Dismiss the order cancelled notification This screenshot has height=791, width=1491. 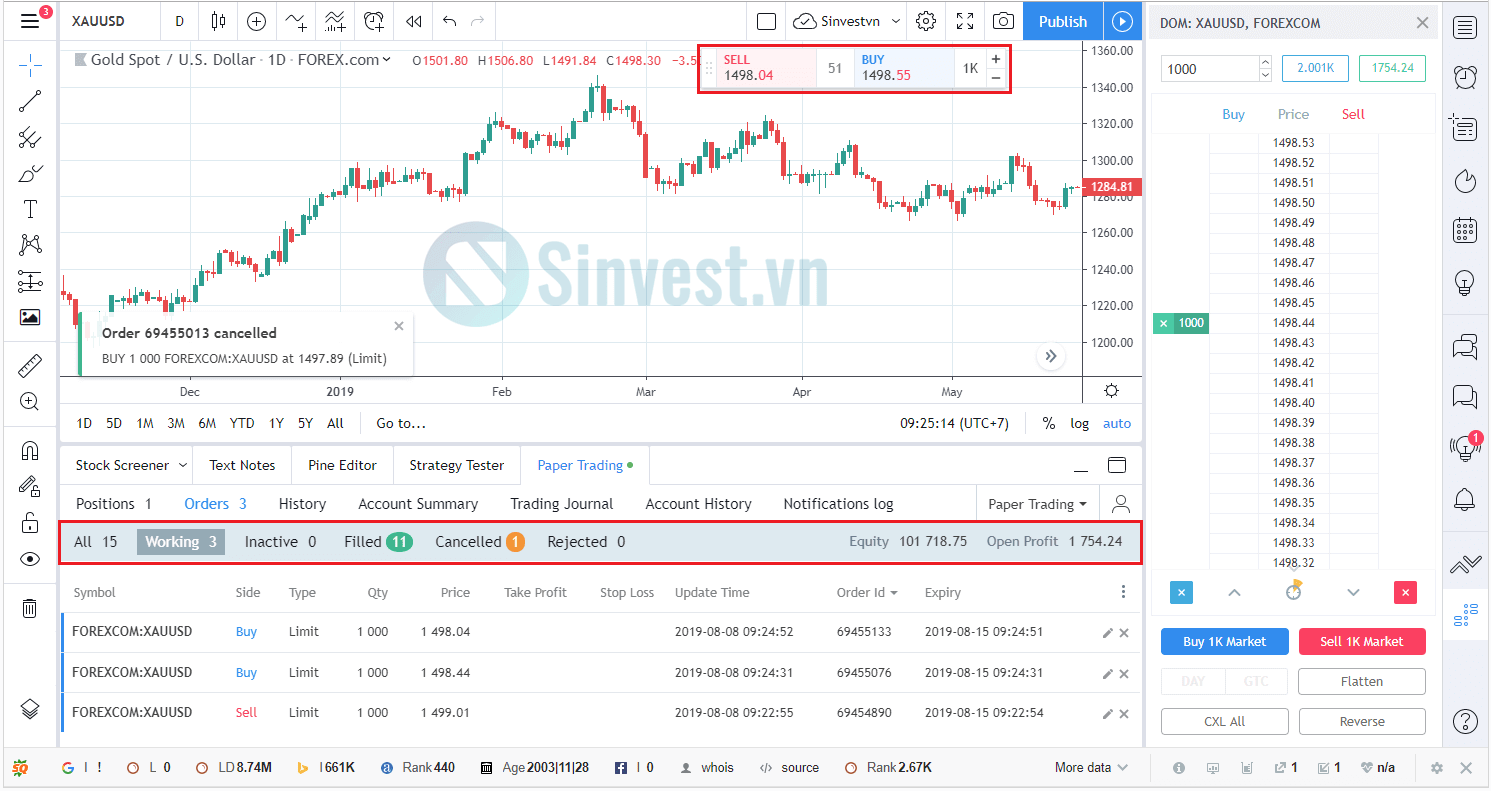click(x=399, y=326)
